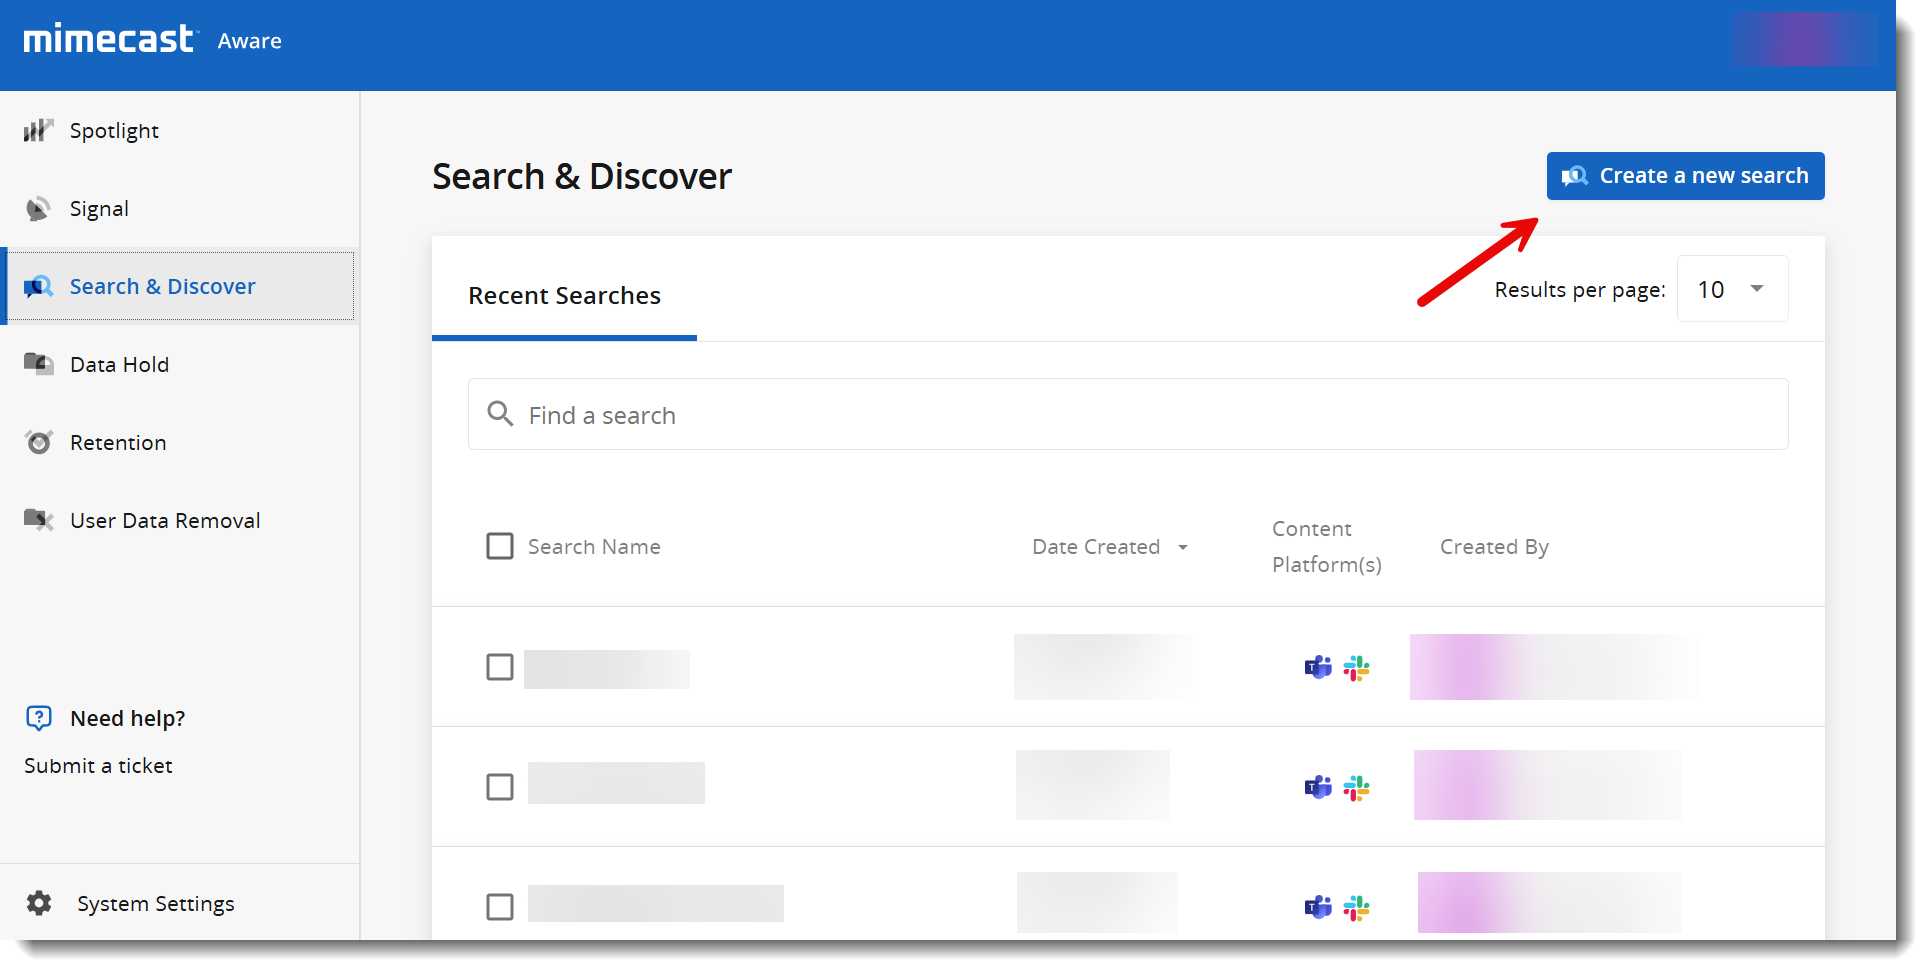Screen dimensions: 1930x974
Task: Check the second search row checkbox
Action: [x=500, y=787]
